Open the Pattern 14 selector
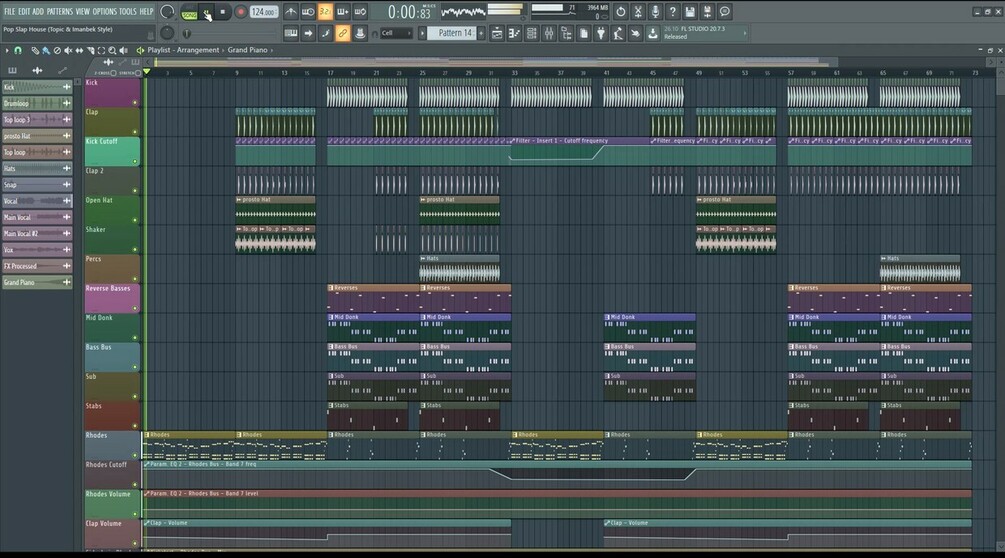 (453, 33)
